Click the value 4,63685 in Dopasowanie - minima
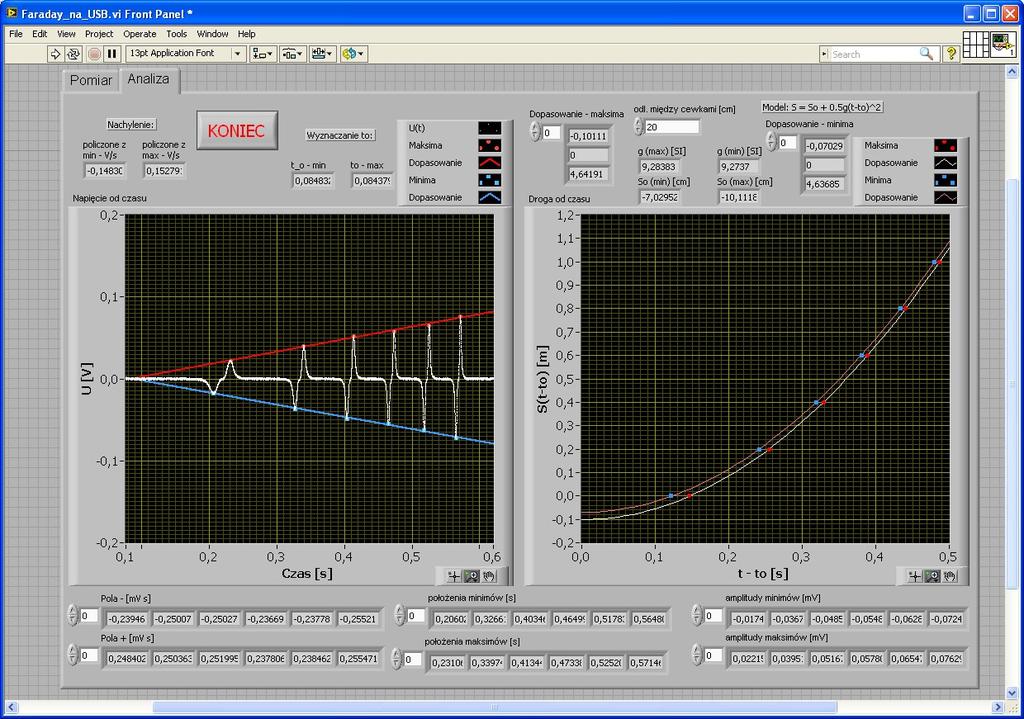 (824, 184)
